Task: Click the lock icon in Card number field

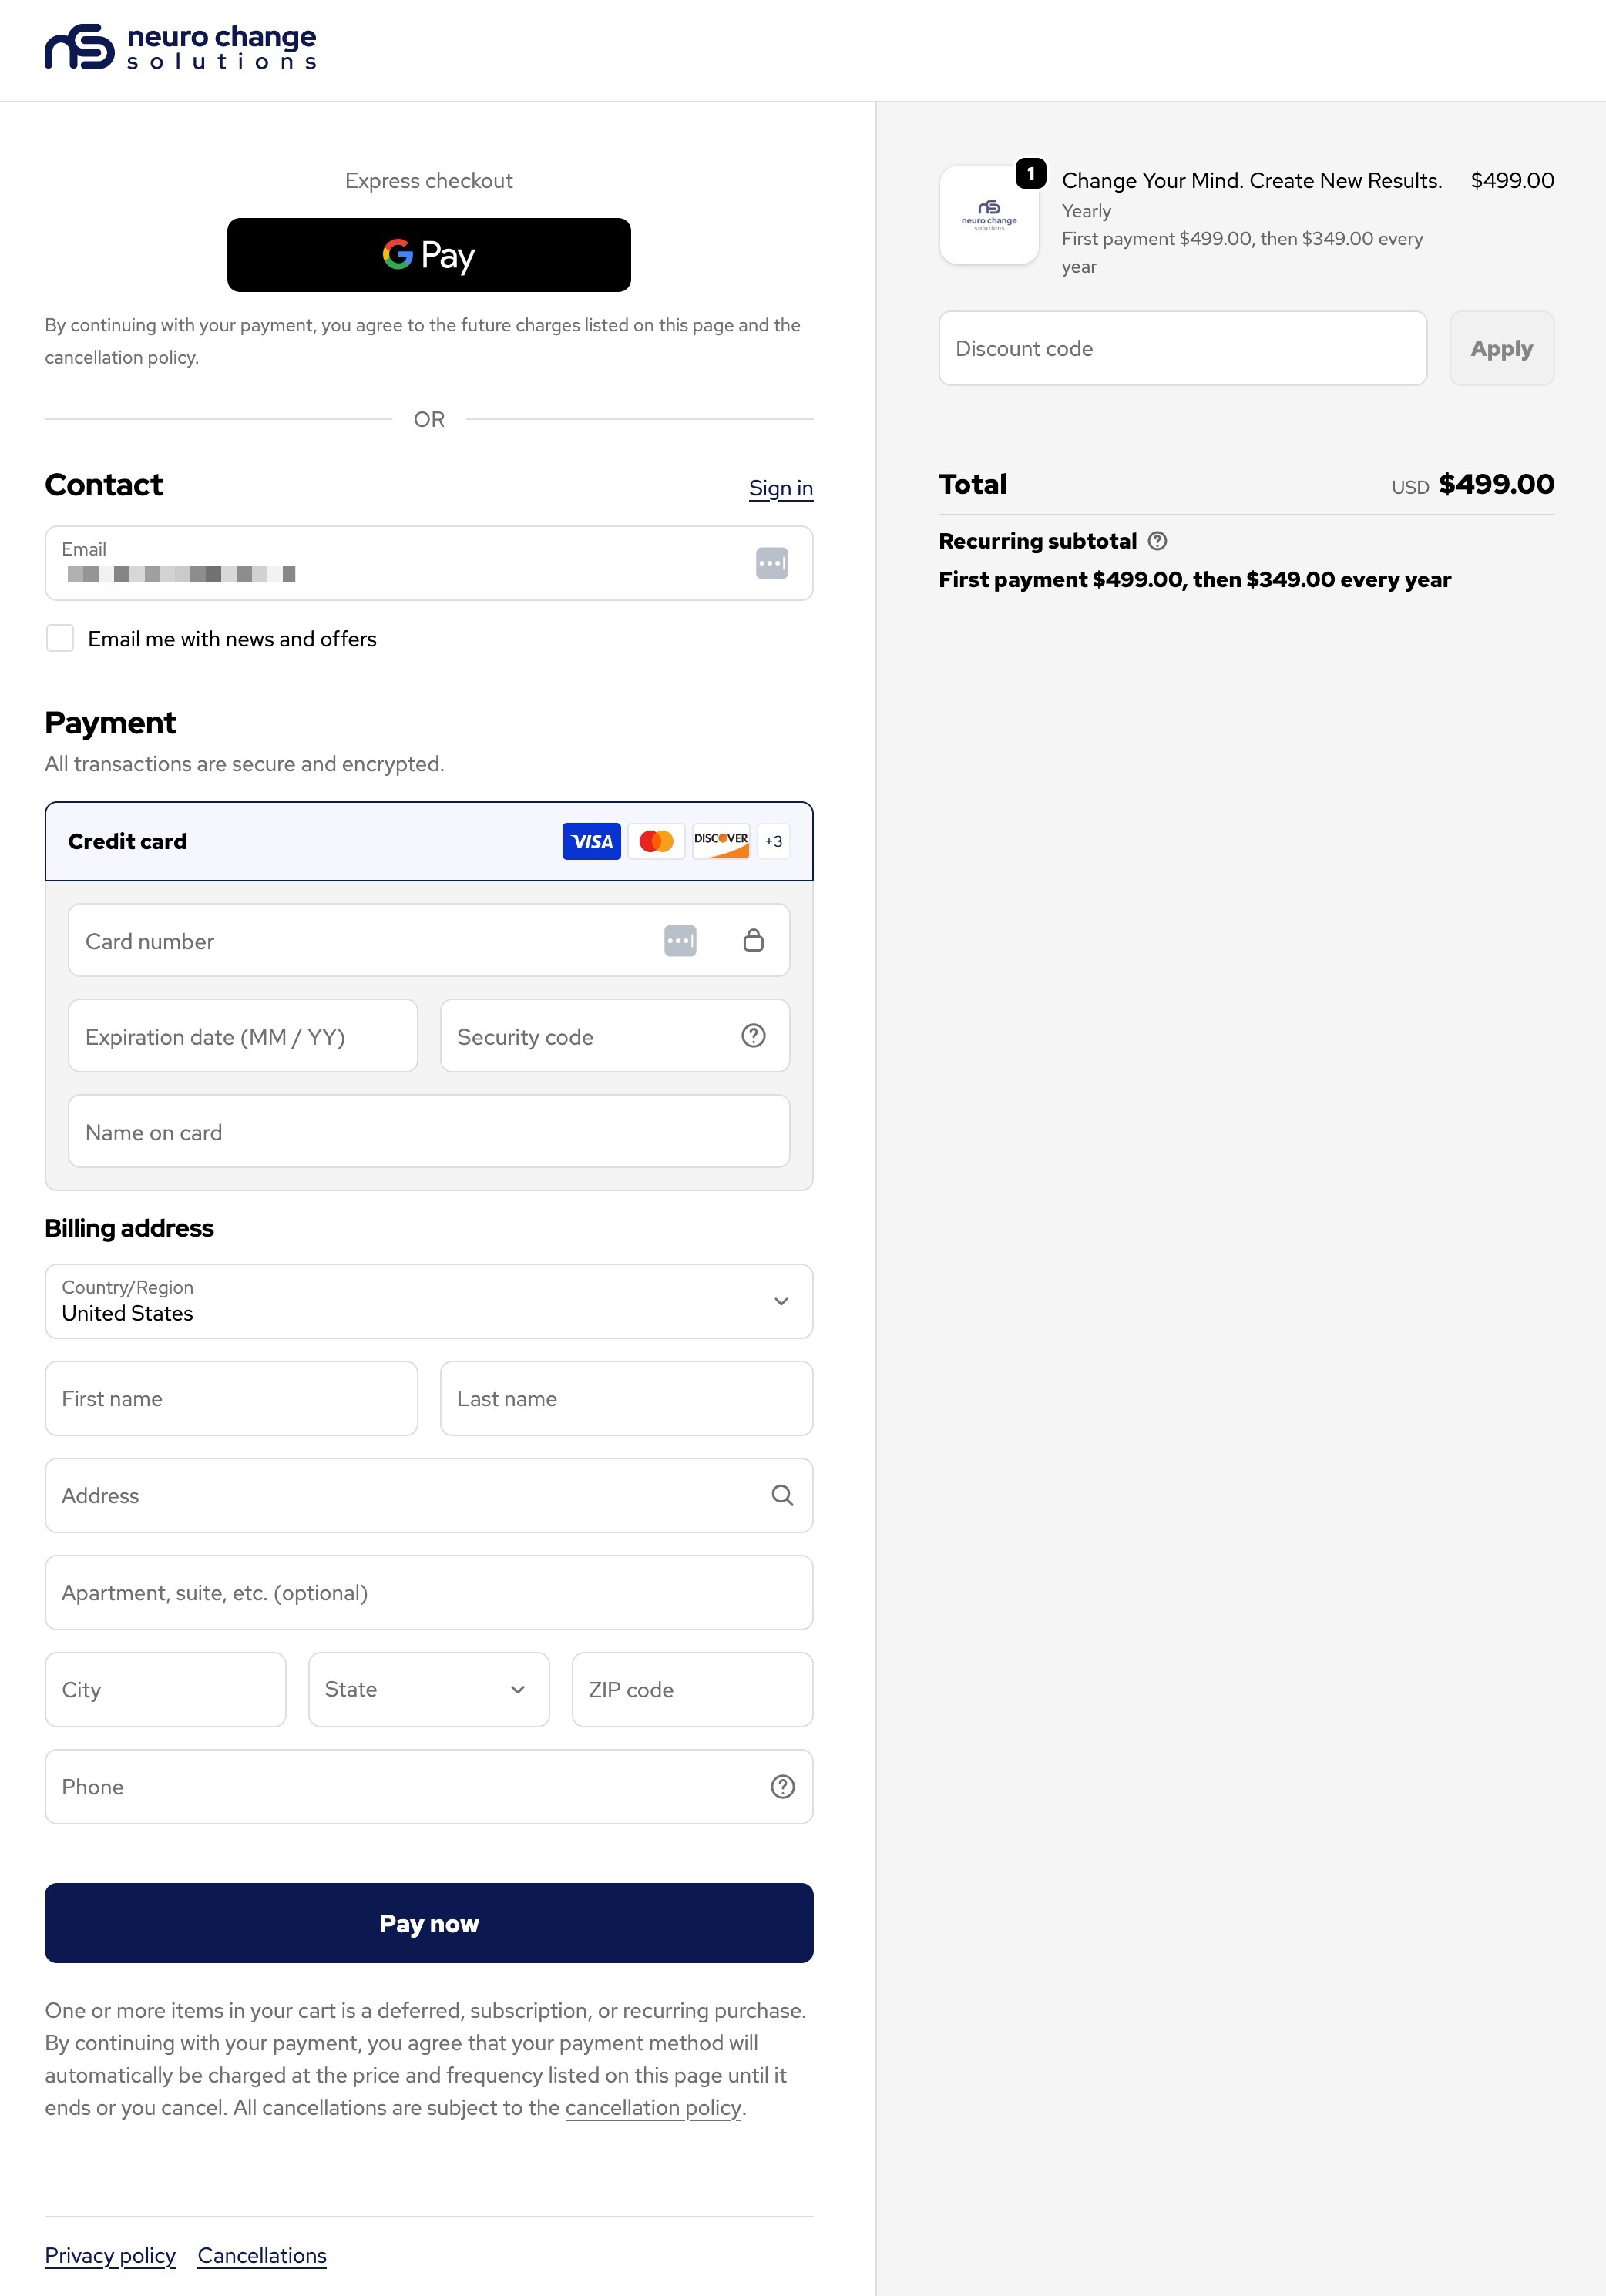Action: pos(753,940)
